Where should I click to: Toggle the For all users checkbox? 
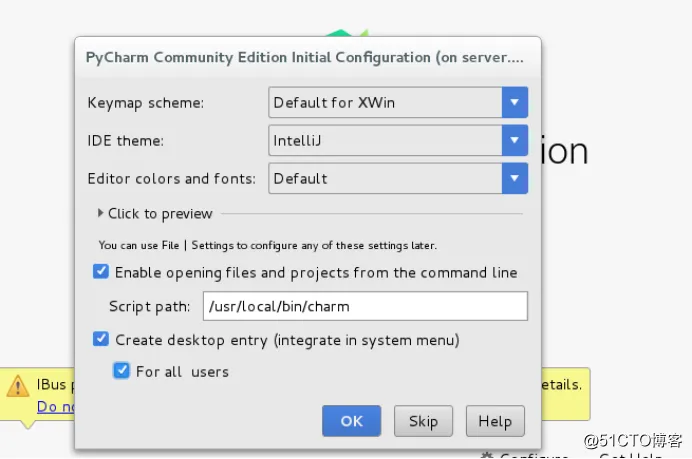point(121,370)
